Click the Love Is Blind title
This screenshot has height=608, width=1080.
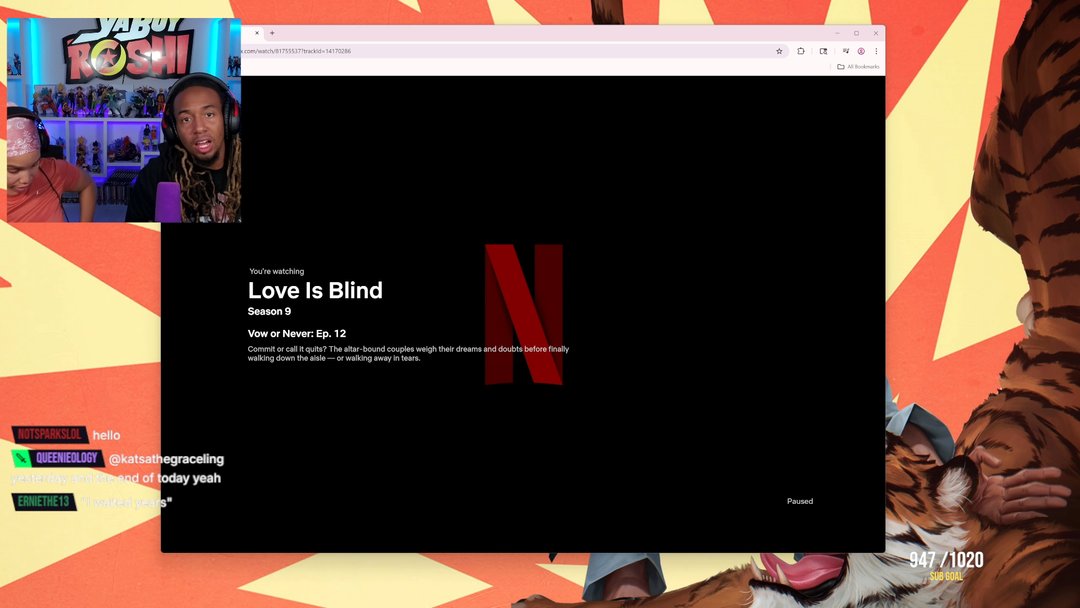[x=315, y=291]
